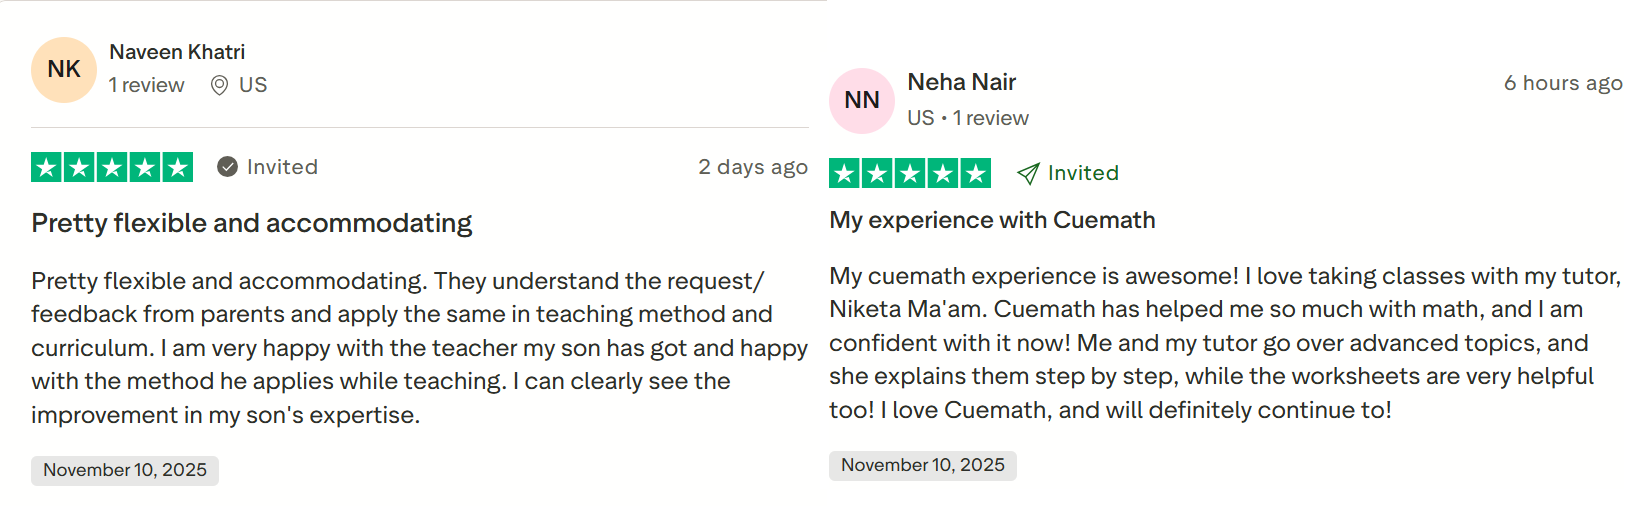This screenshot has height=524, width=1631.
Task: Click the "2 days ago" timestamp
Action: pyautogui.click(x=752, y=167)
